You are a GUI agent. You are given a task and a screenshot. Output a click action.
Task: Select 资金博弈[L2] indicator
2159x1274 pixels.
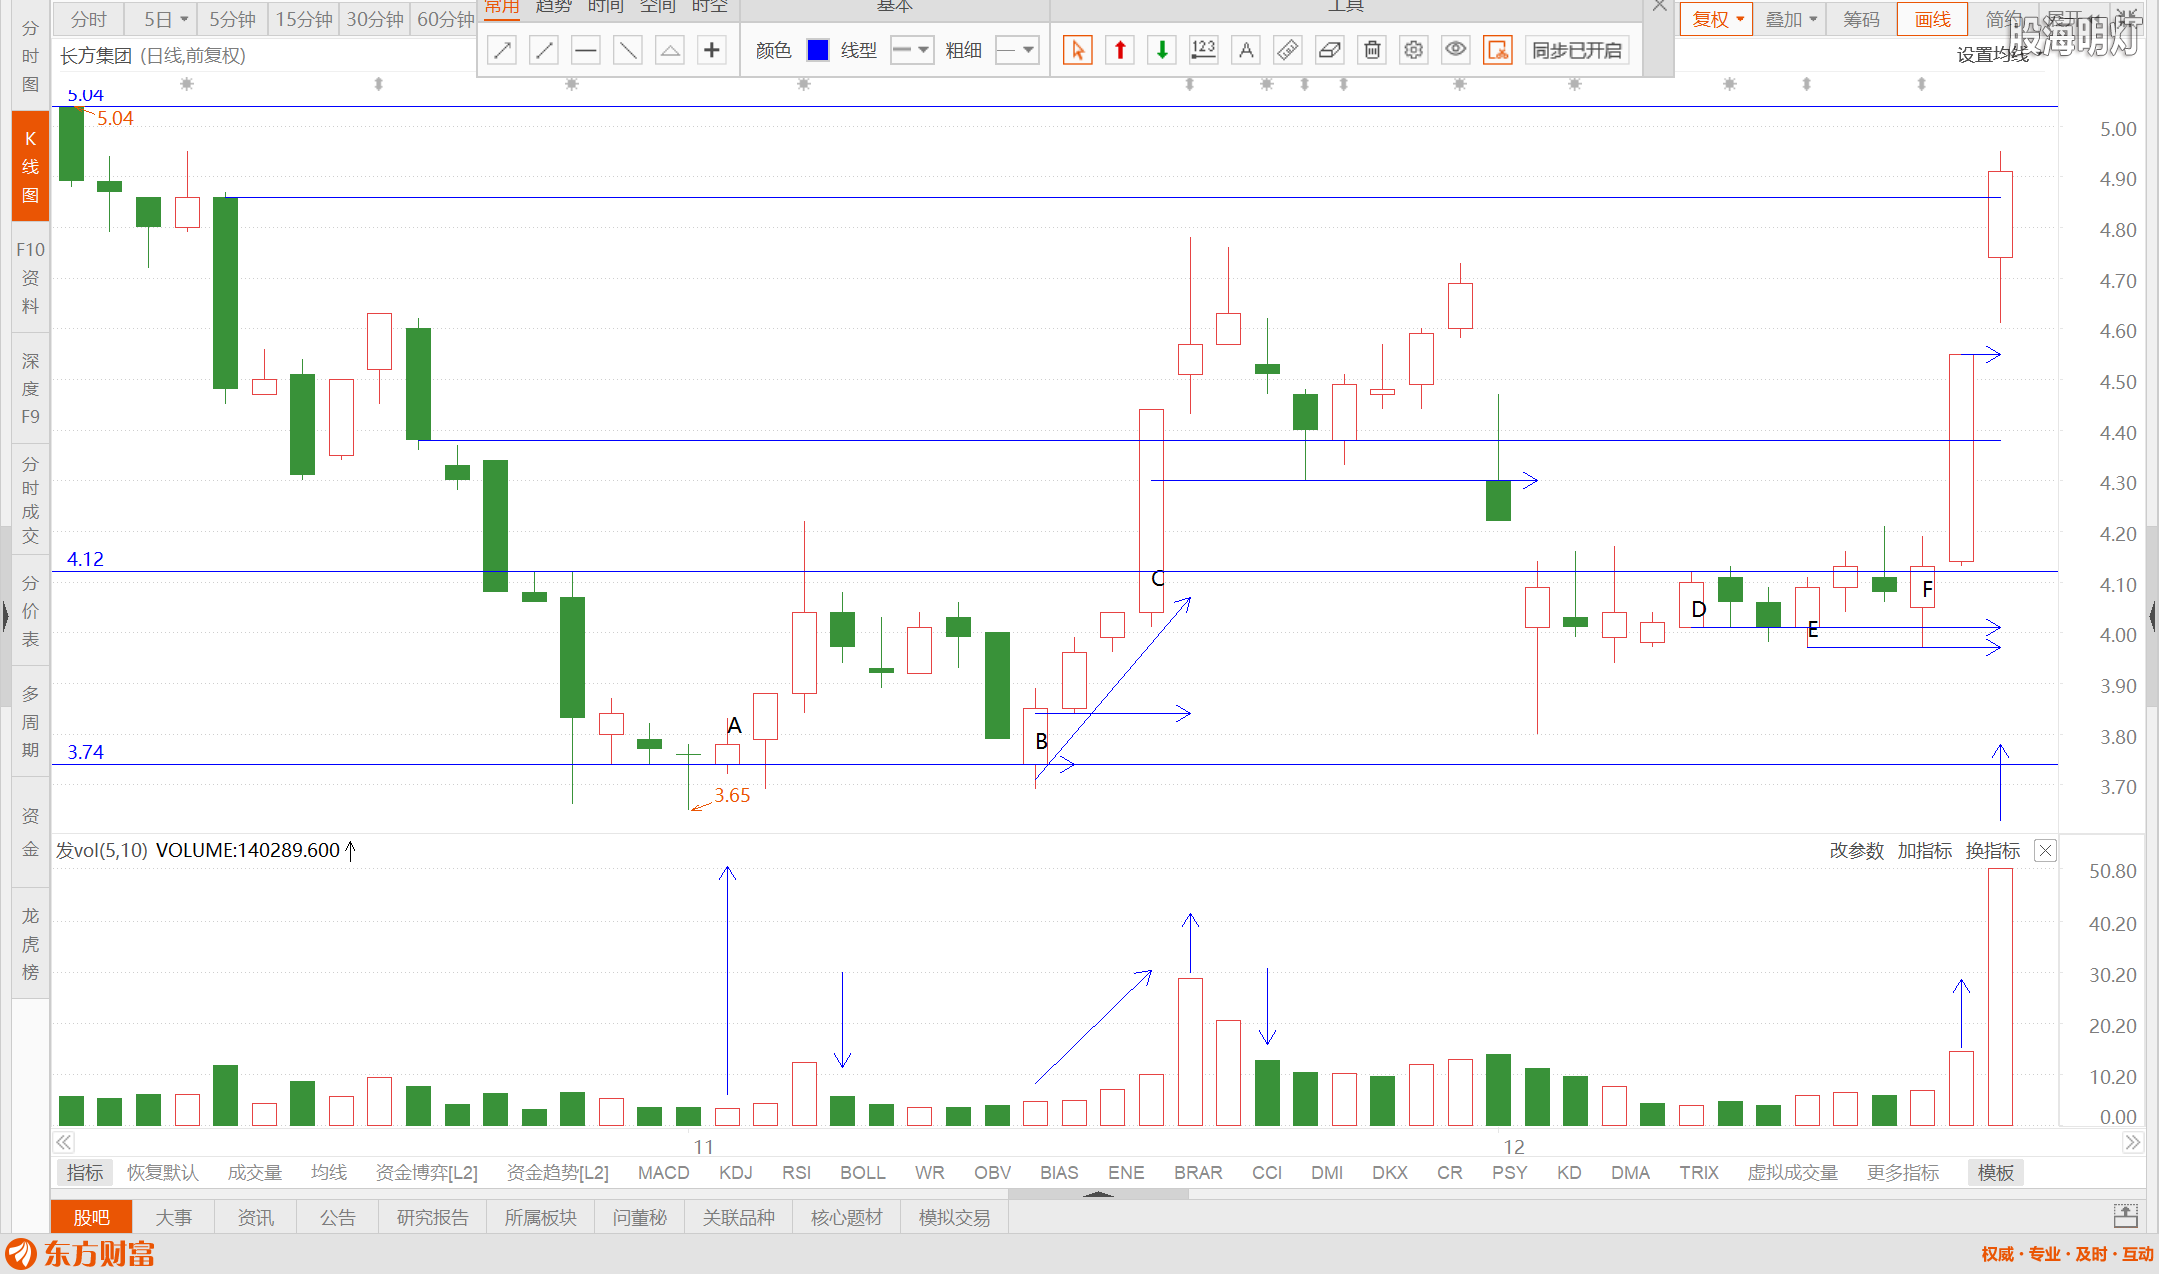426,1172
